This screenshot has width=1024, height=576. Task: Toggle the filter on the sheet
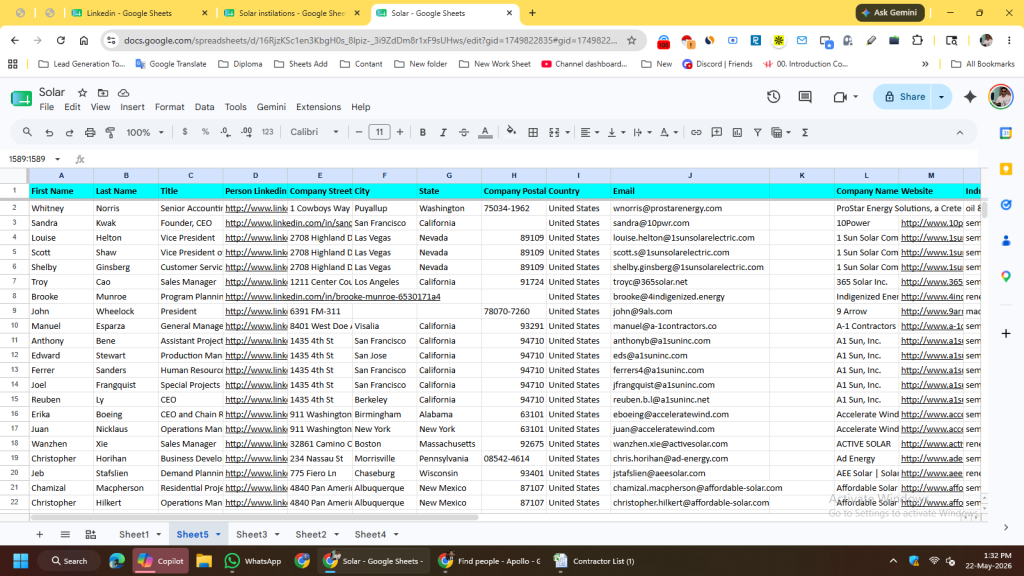[x=758, y=133]
